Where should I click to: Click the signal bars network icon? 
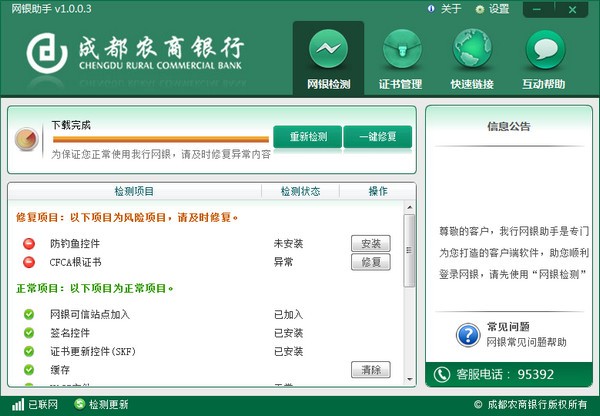pyautogui.click(x=18, y=405)
